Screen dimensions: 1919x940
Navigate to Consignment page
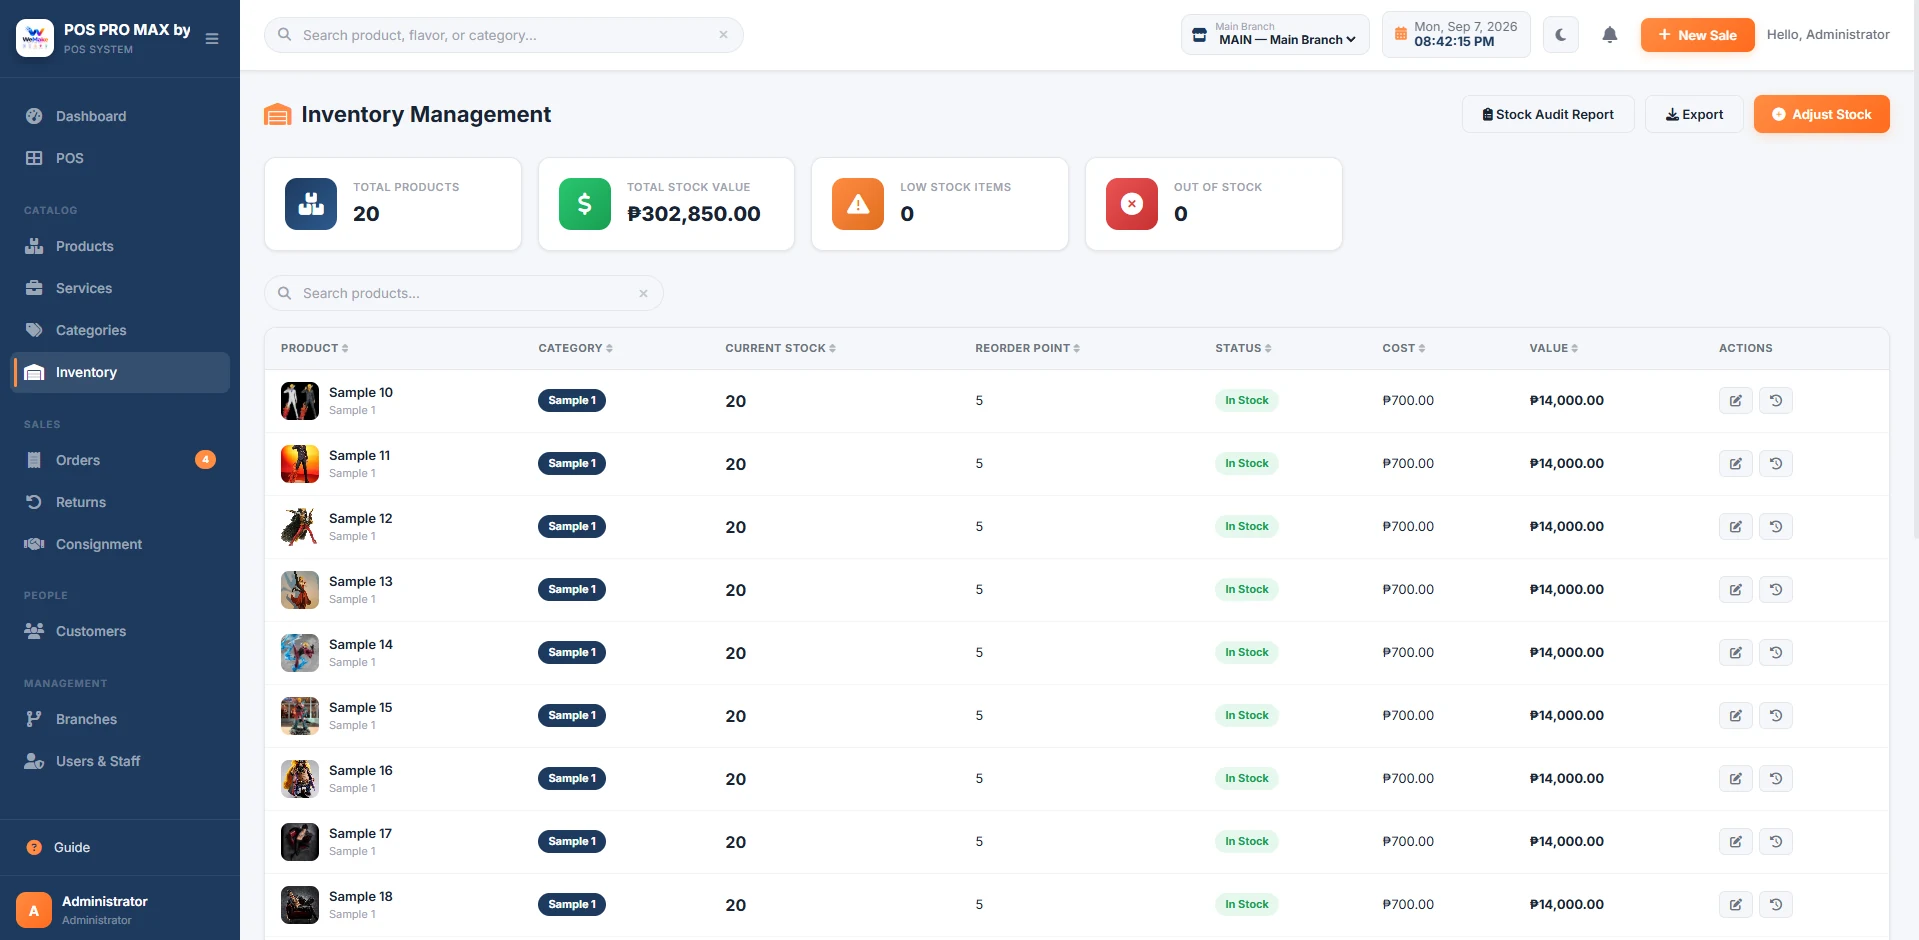coord(120,544)
